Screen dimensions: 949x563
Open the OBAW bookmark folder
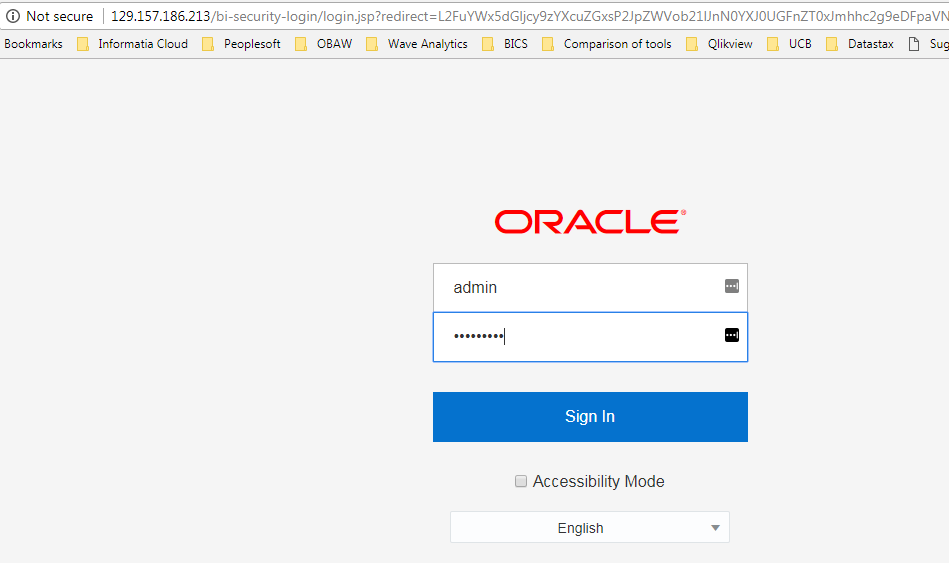325,44
